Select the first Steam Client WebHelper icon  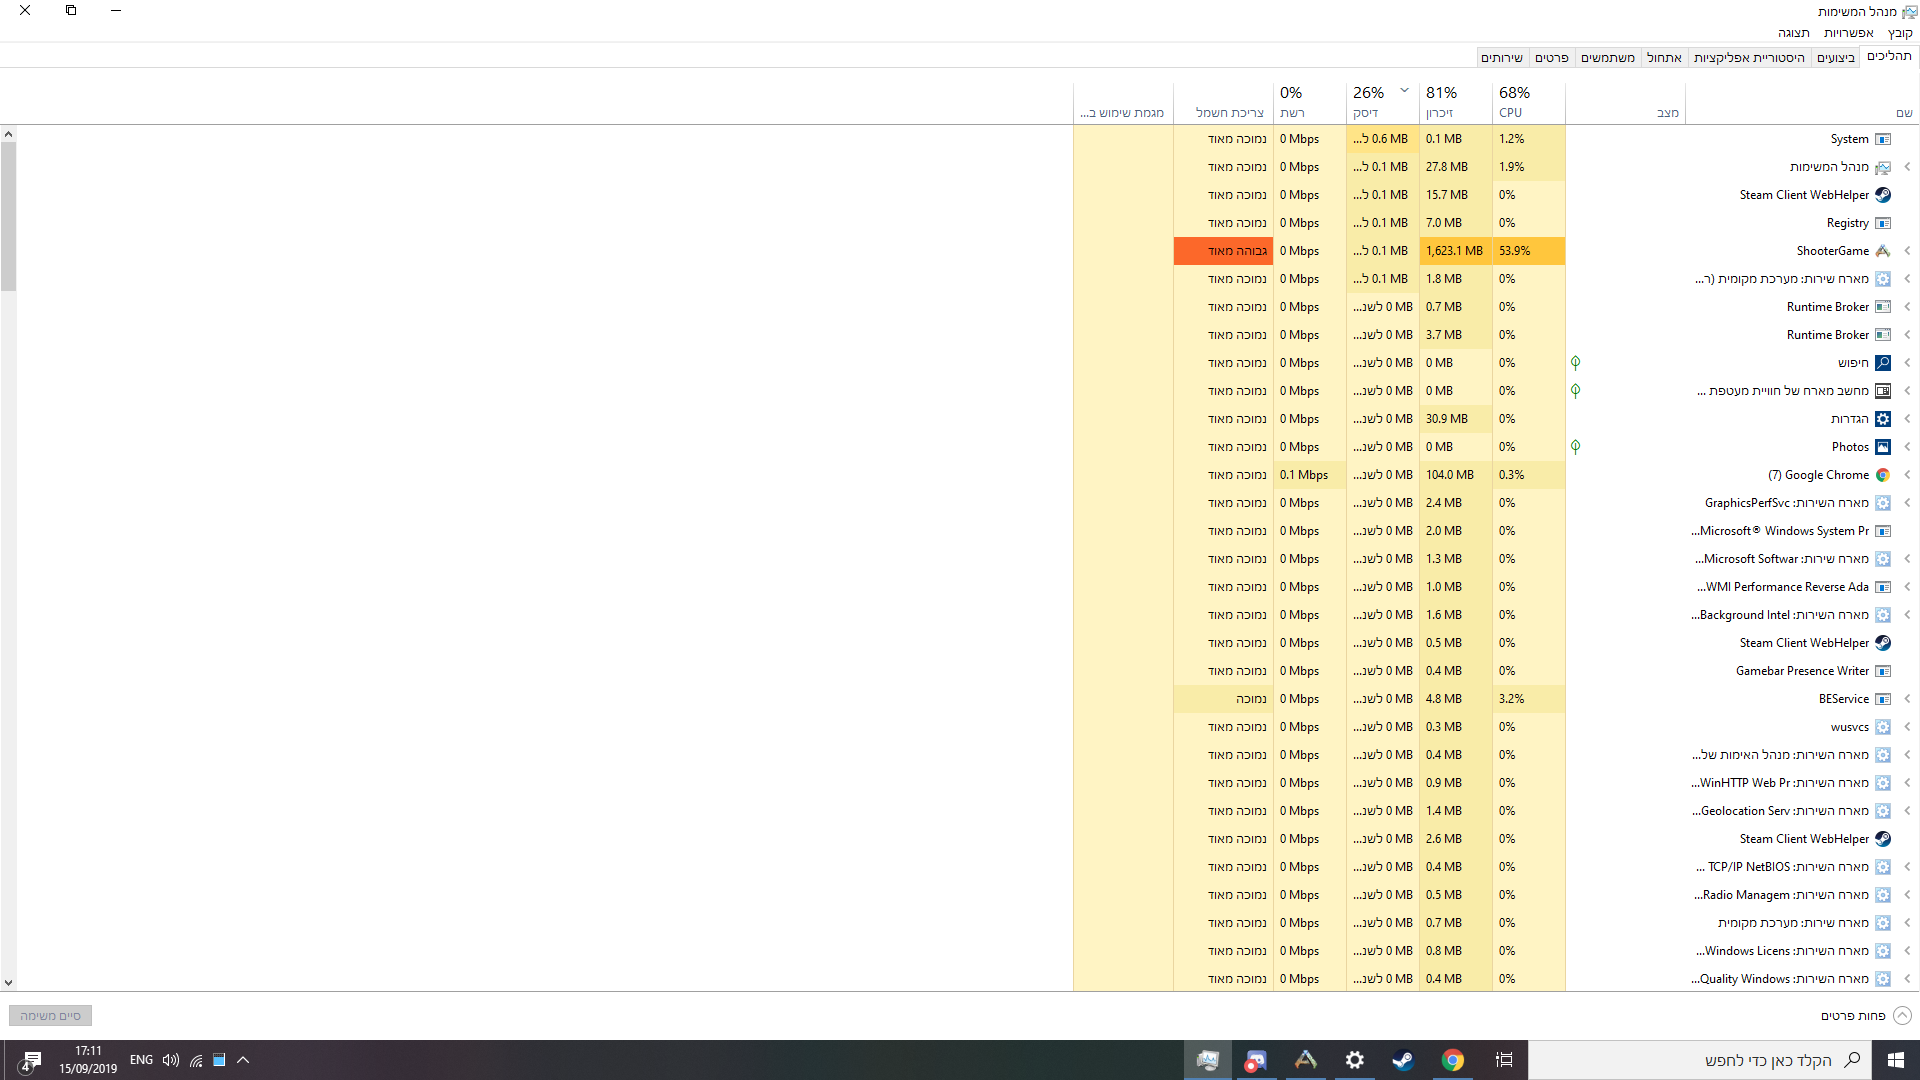tap(1882, 195)
